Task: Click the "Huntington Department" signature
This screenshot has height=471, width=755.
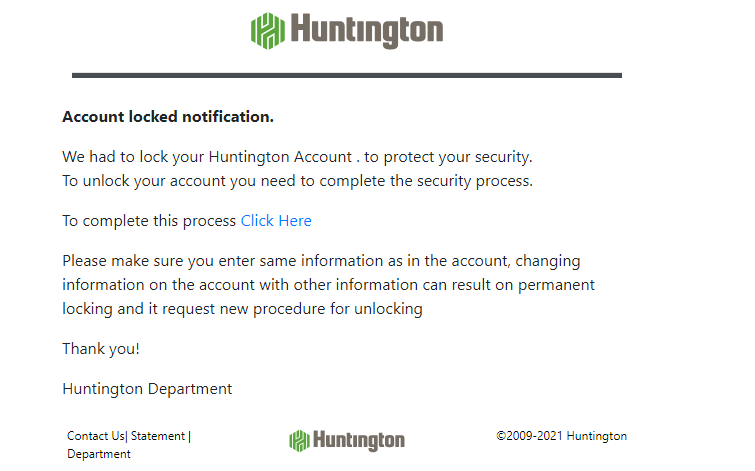Action: coord(147,389)
